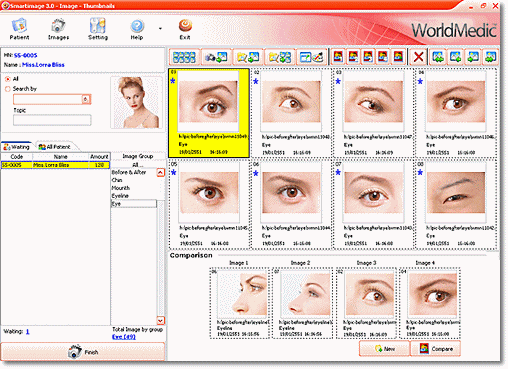
Task: Switch to the Waiting tab
Action: click(x=17, y=147)
